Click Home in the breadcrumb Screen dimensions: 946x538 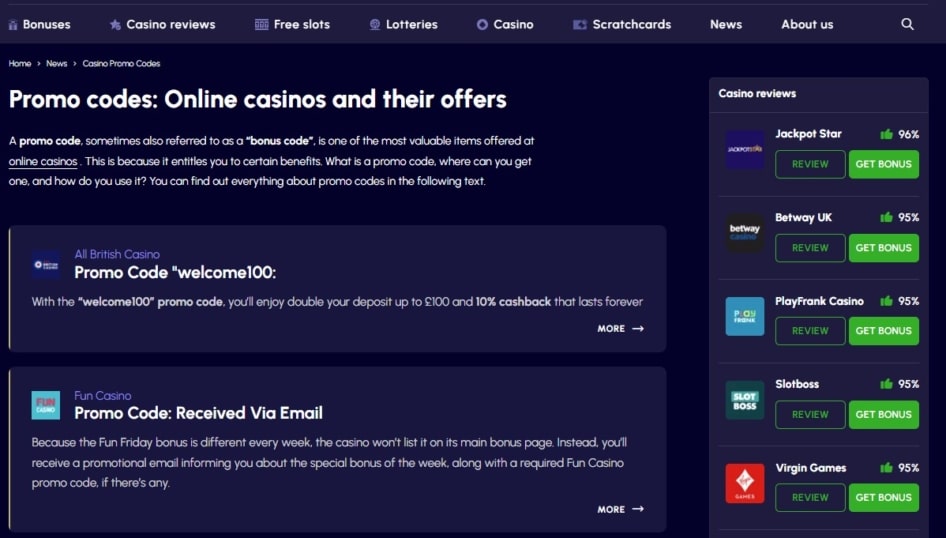(20, 63)
